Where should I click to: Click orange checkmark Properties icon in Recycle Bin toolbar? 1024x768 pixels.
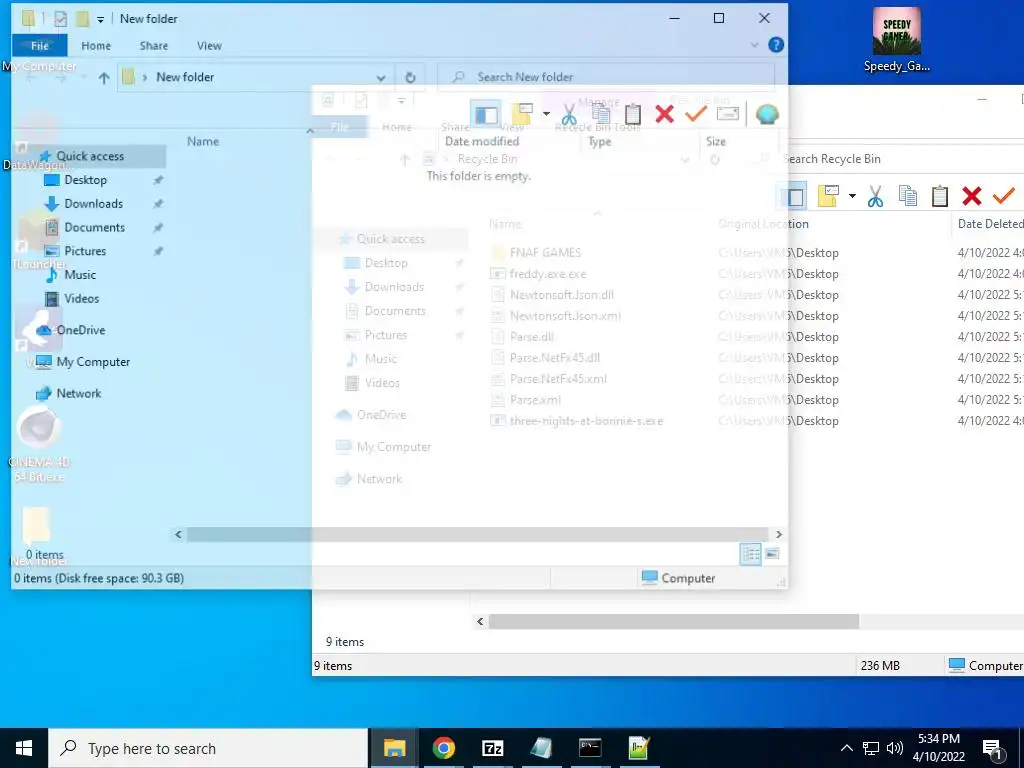[x=1003, y=196]
